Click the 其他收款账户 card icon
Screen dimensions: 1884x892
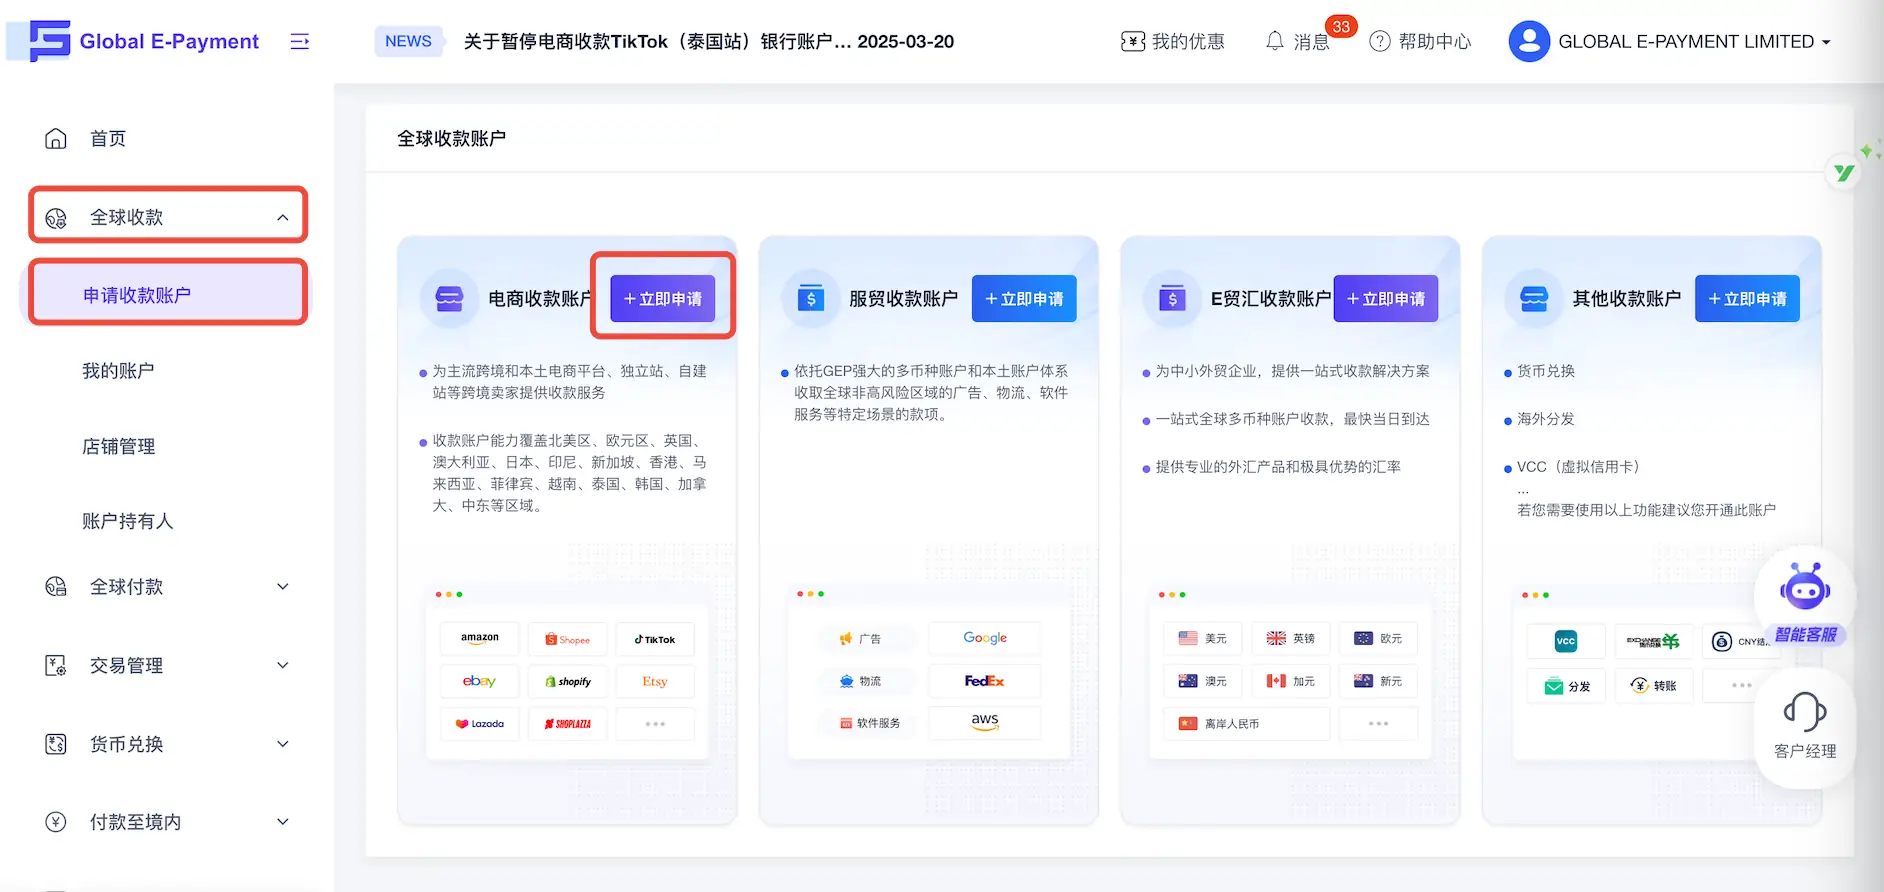coord(1534,299)
